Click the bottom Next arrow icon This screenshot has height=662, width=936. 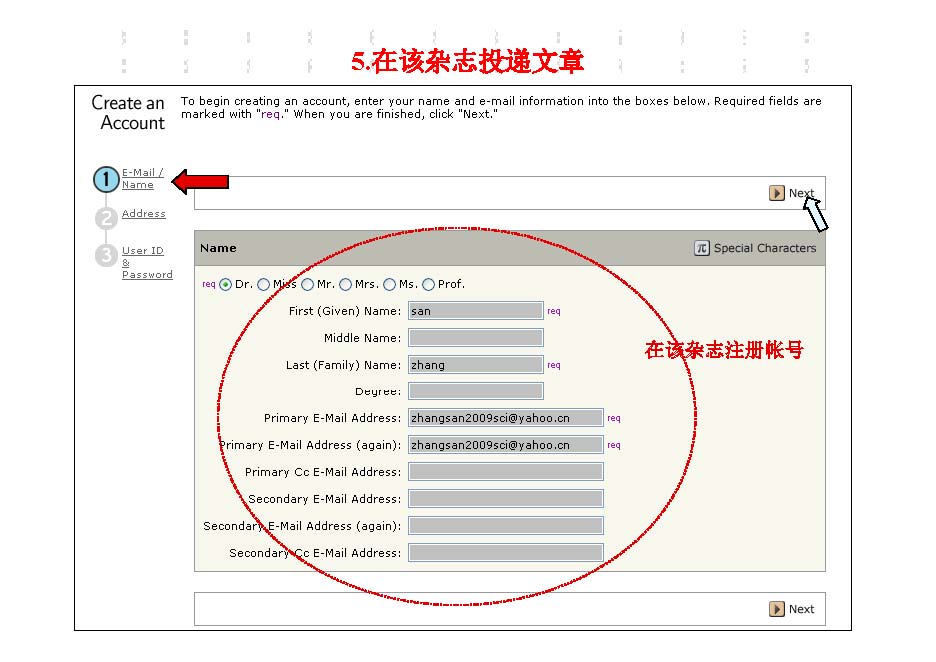coord(777,609)
